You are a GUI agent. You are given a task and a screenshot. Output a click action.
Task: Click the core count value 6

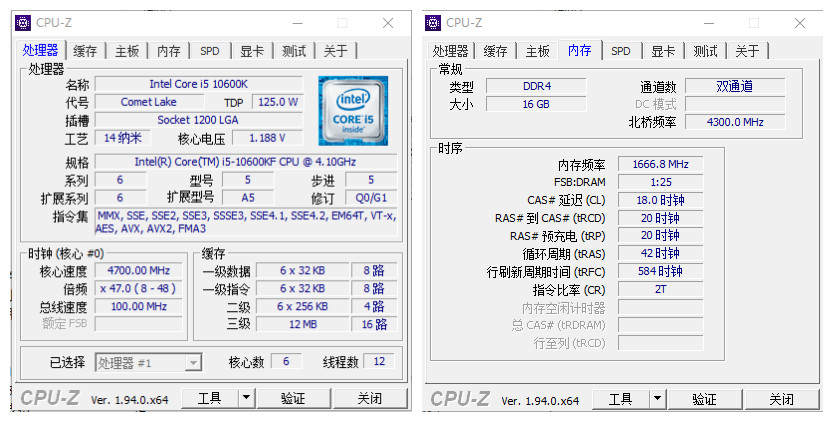point(286,362)
